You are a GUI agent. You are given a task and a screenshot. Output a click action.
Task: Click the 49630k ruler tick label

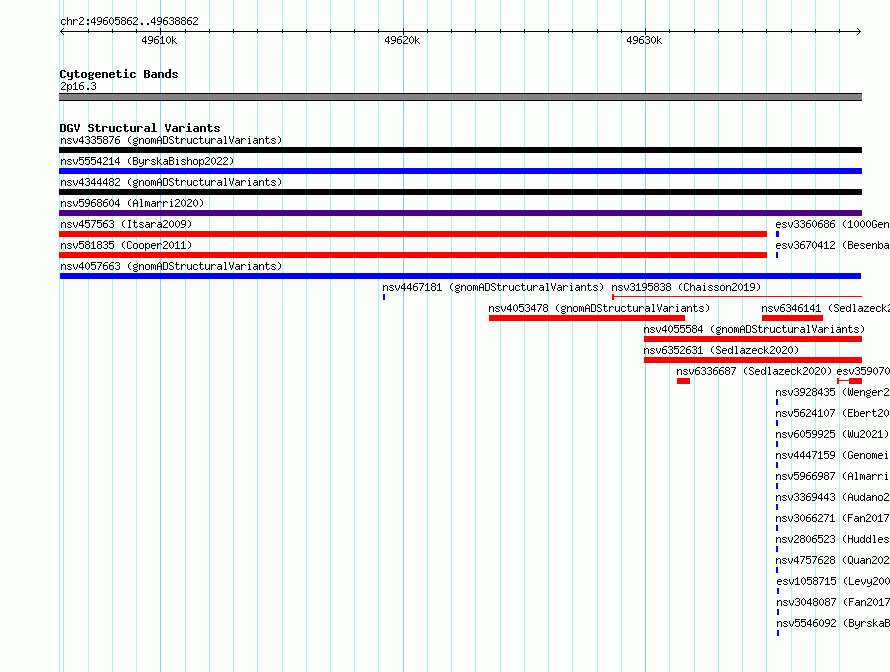[x=644, y=40]
